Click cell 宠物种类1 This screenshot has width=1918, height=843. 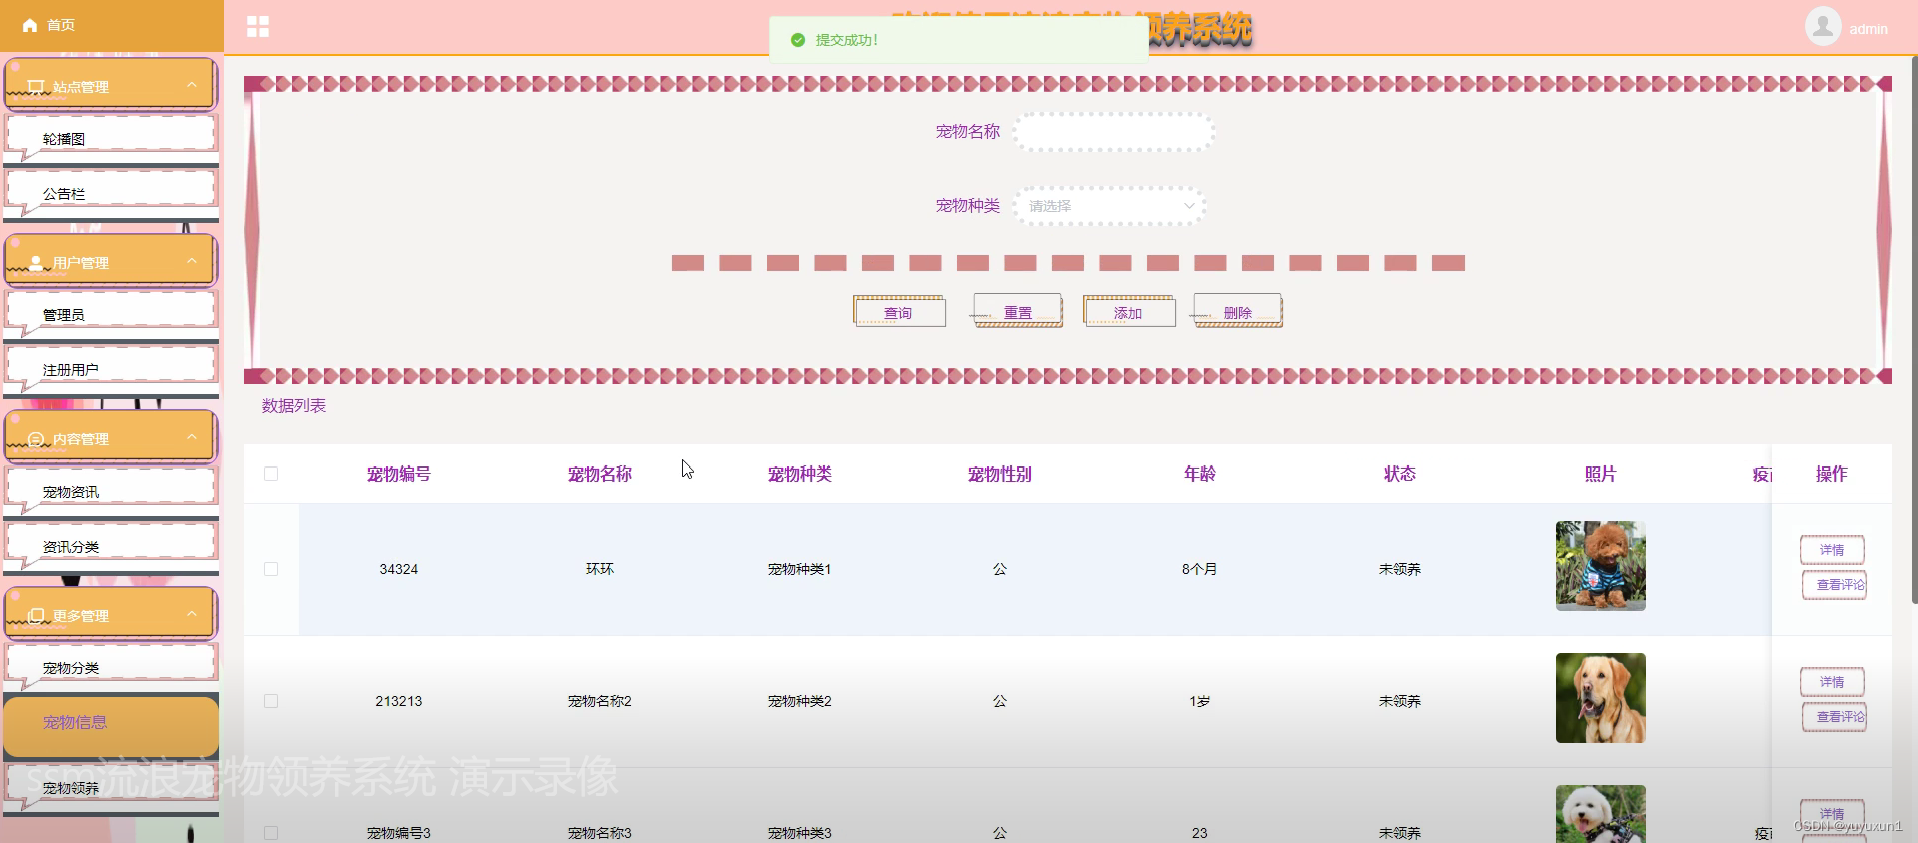pos(800,569)
